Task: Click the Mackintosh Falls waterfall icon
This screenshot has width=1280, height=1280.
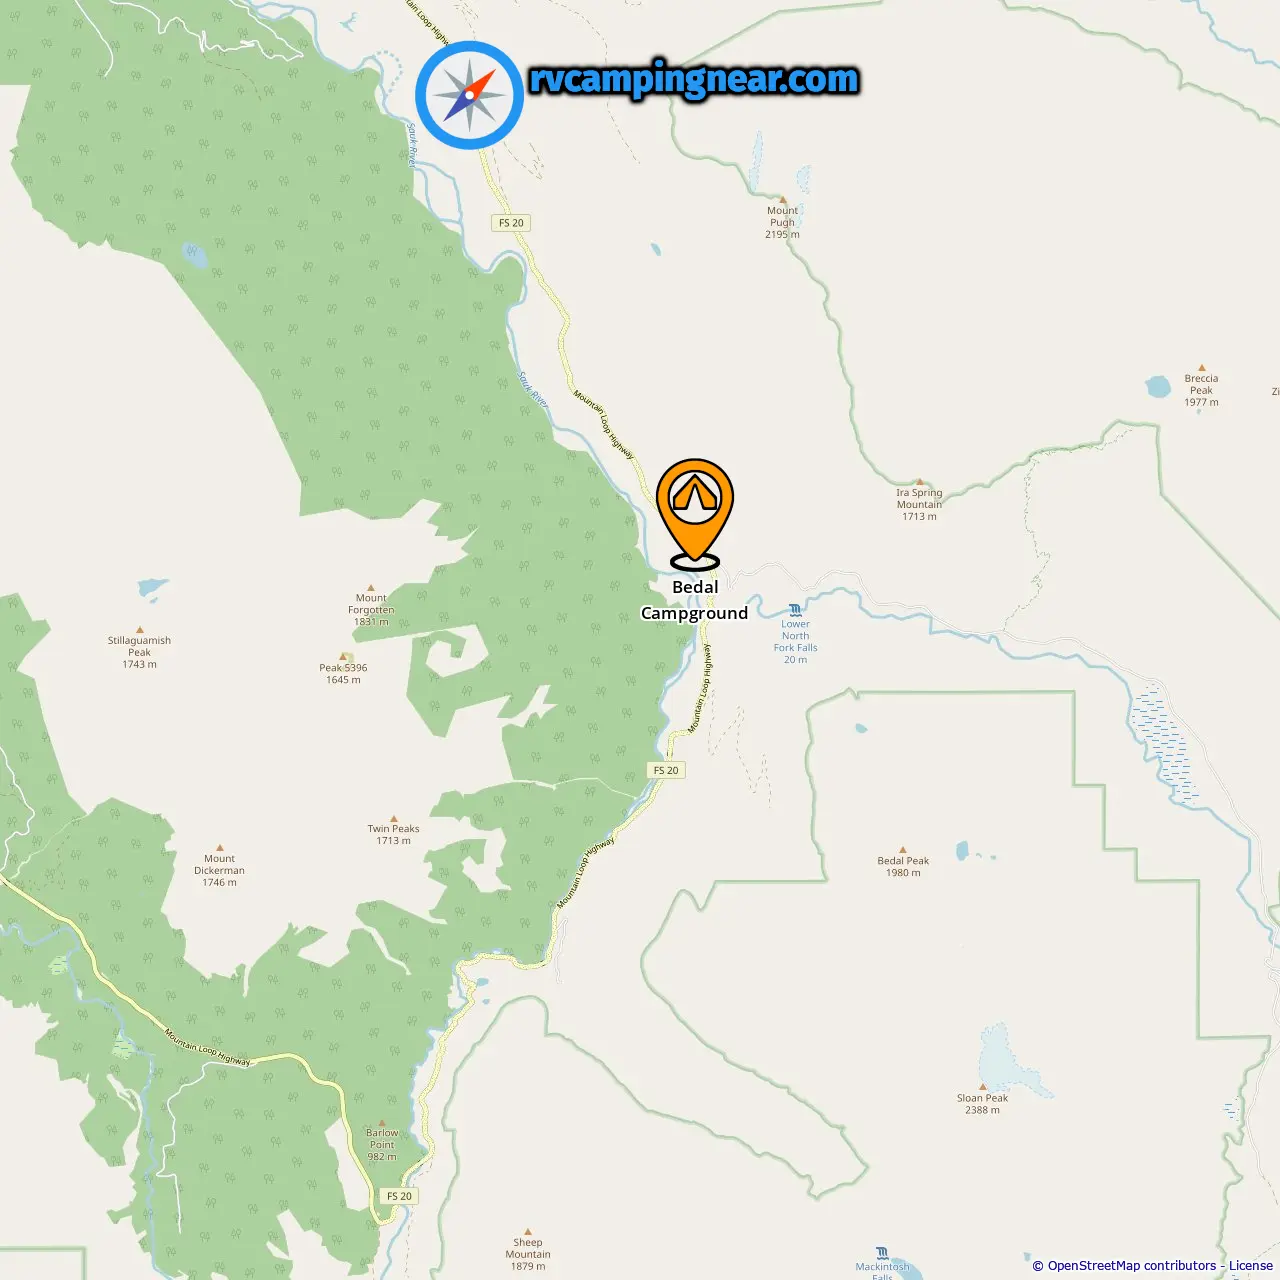Action: (882, 1252)
